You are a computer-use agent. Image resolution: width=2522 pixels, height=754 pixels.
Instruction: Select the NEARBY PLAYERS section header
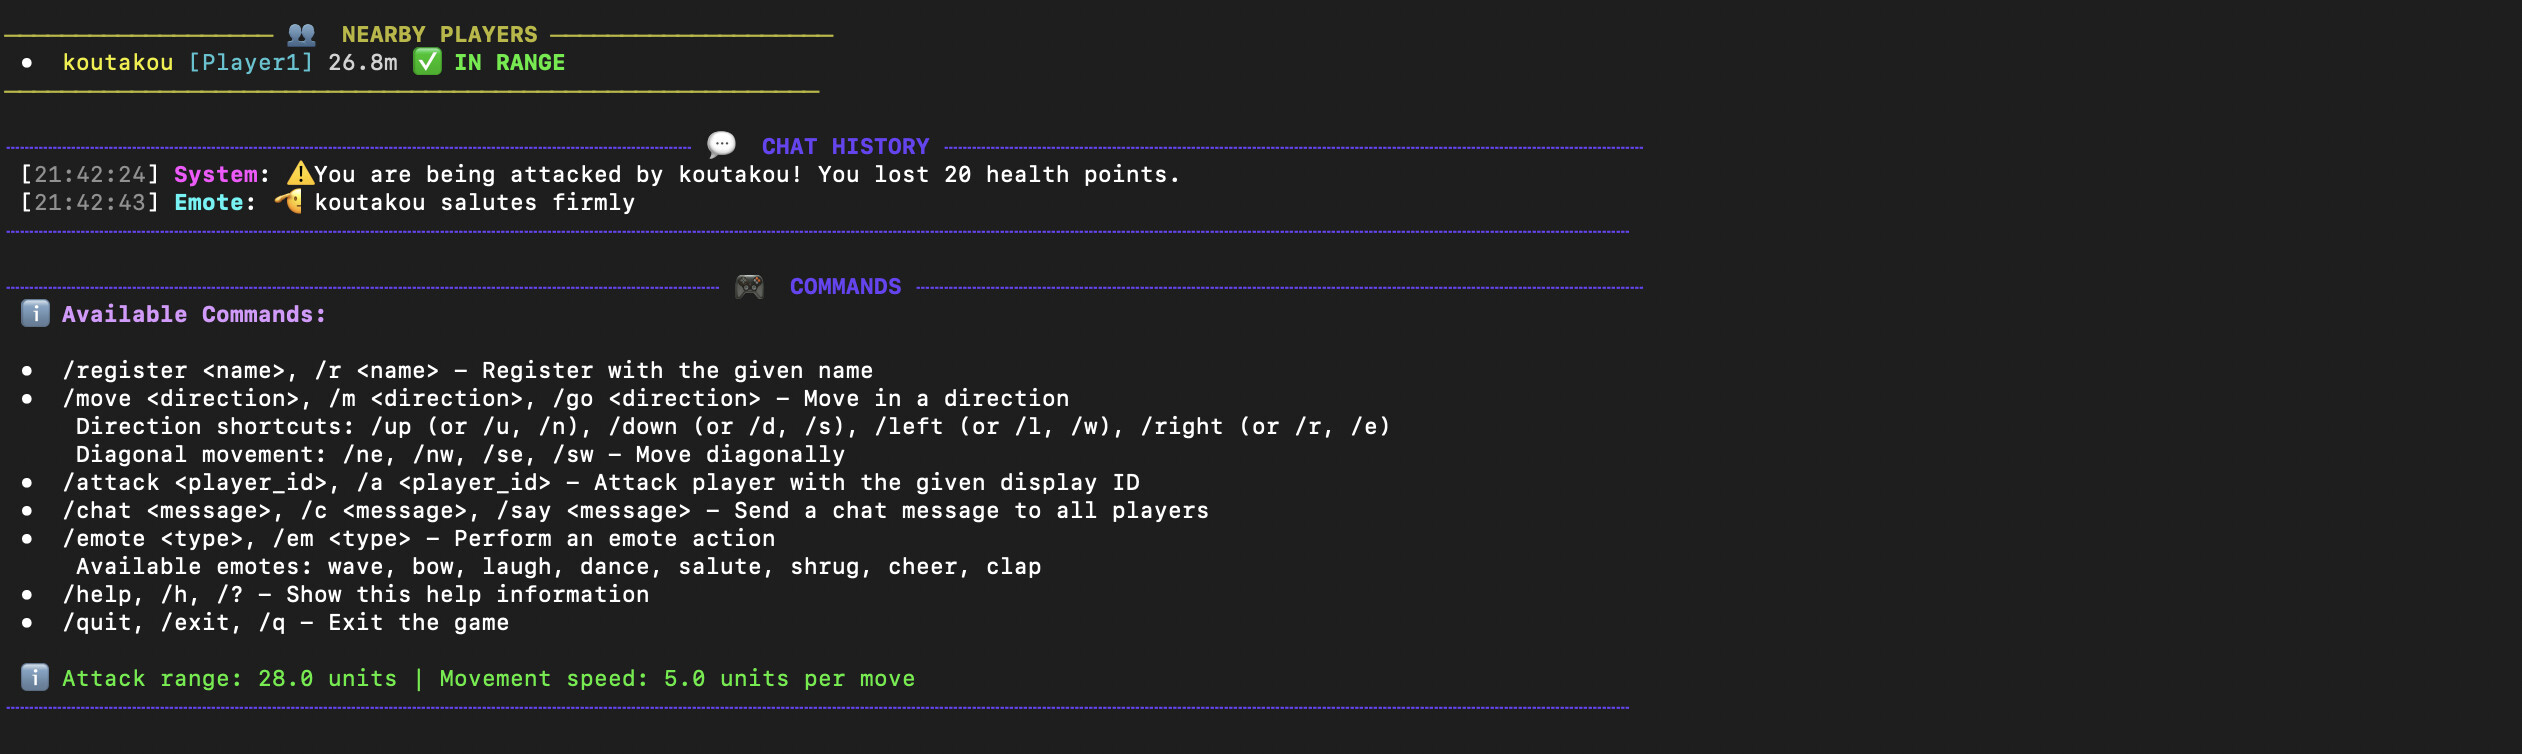[x=440, y=35]
